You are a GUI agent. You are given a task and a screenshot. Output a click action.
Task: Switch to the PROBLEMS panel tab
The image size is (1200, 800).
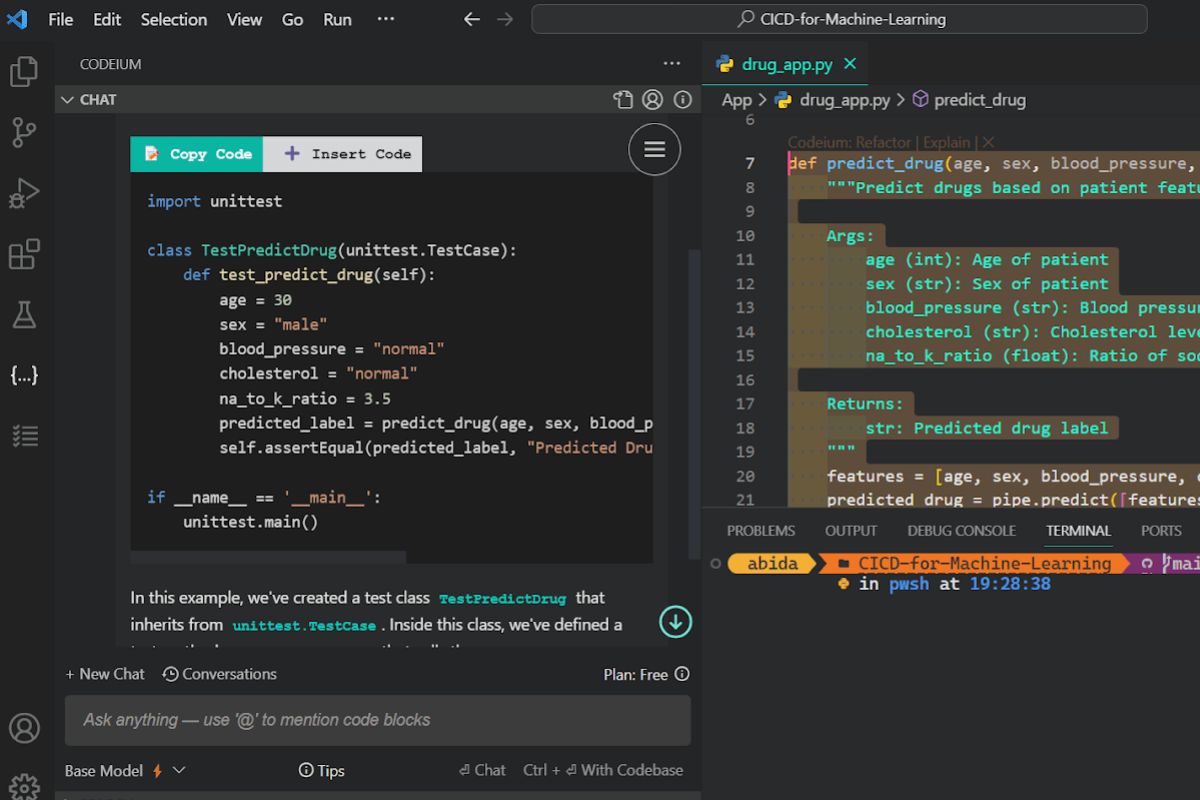pos(760,531)
